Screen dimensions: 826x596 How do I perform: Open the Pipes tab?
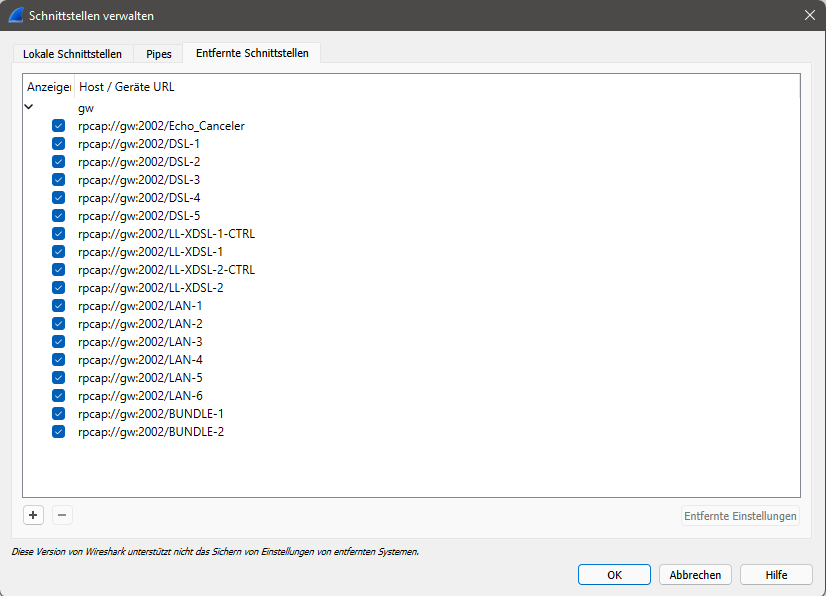click(x=158, y=54)
